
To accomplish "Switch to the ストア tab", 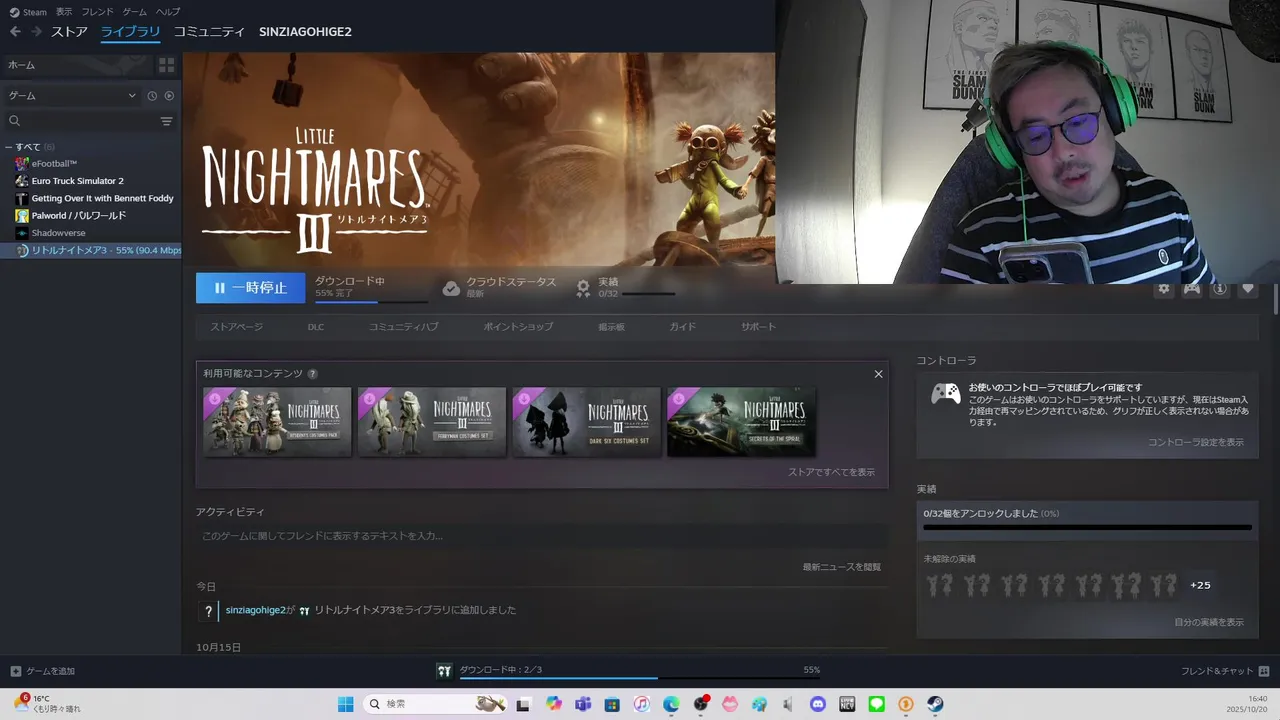I will [69, 32].
